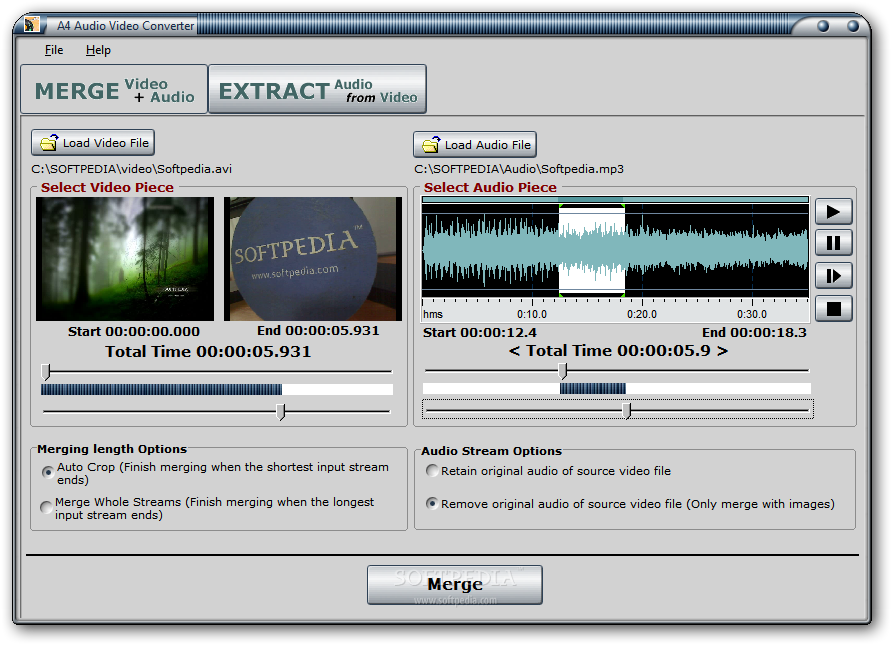Click the highlighted selection in audio waveform

tap(592, 251)
